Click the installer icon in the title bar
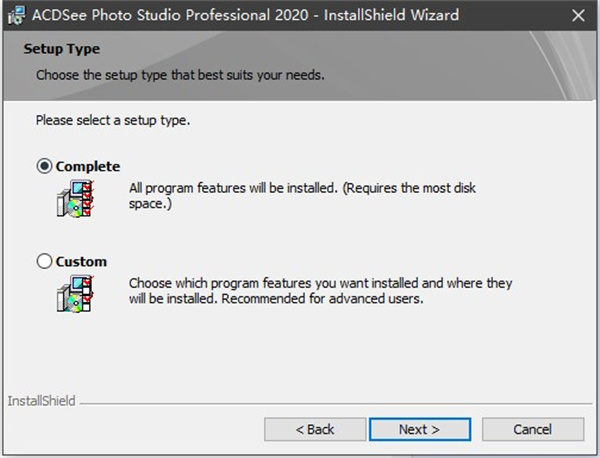 [14, 15]
